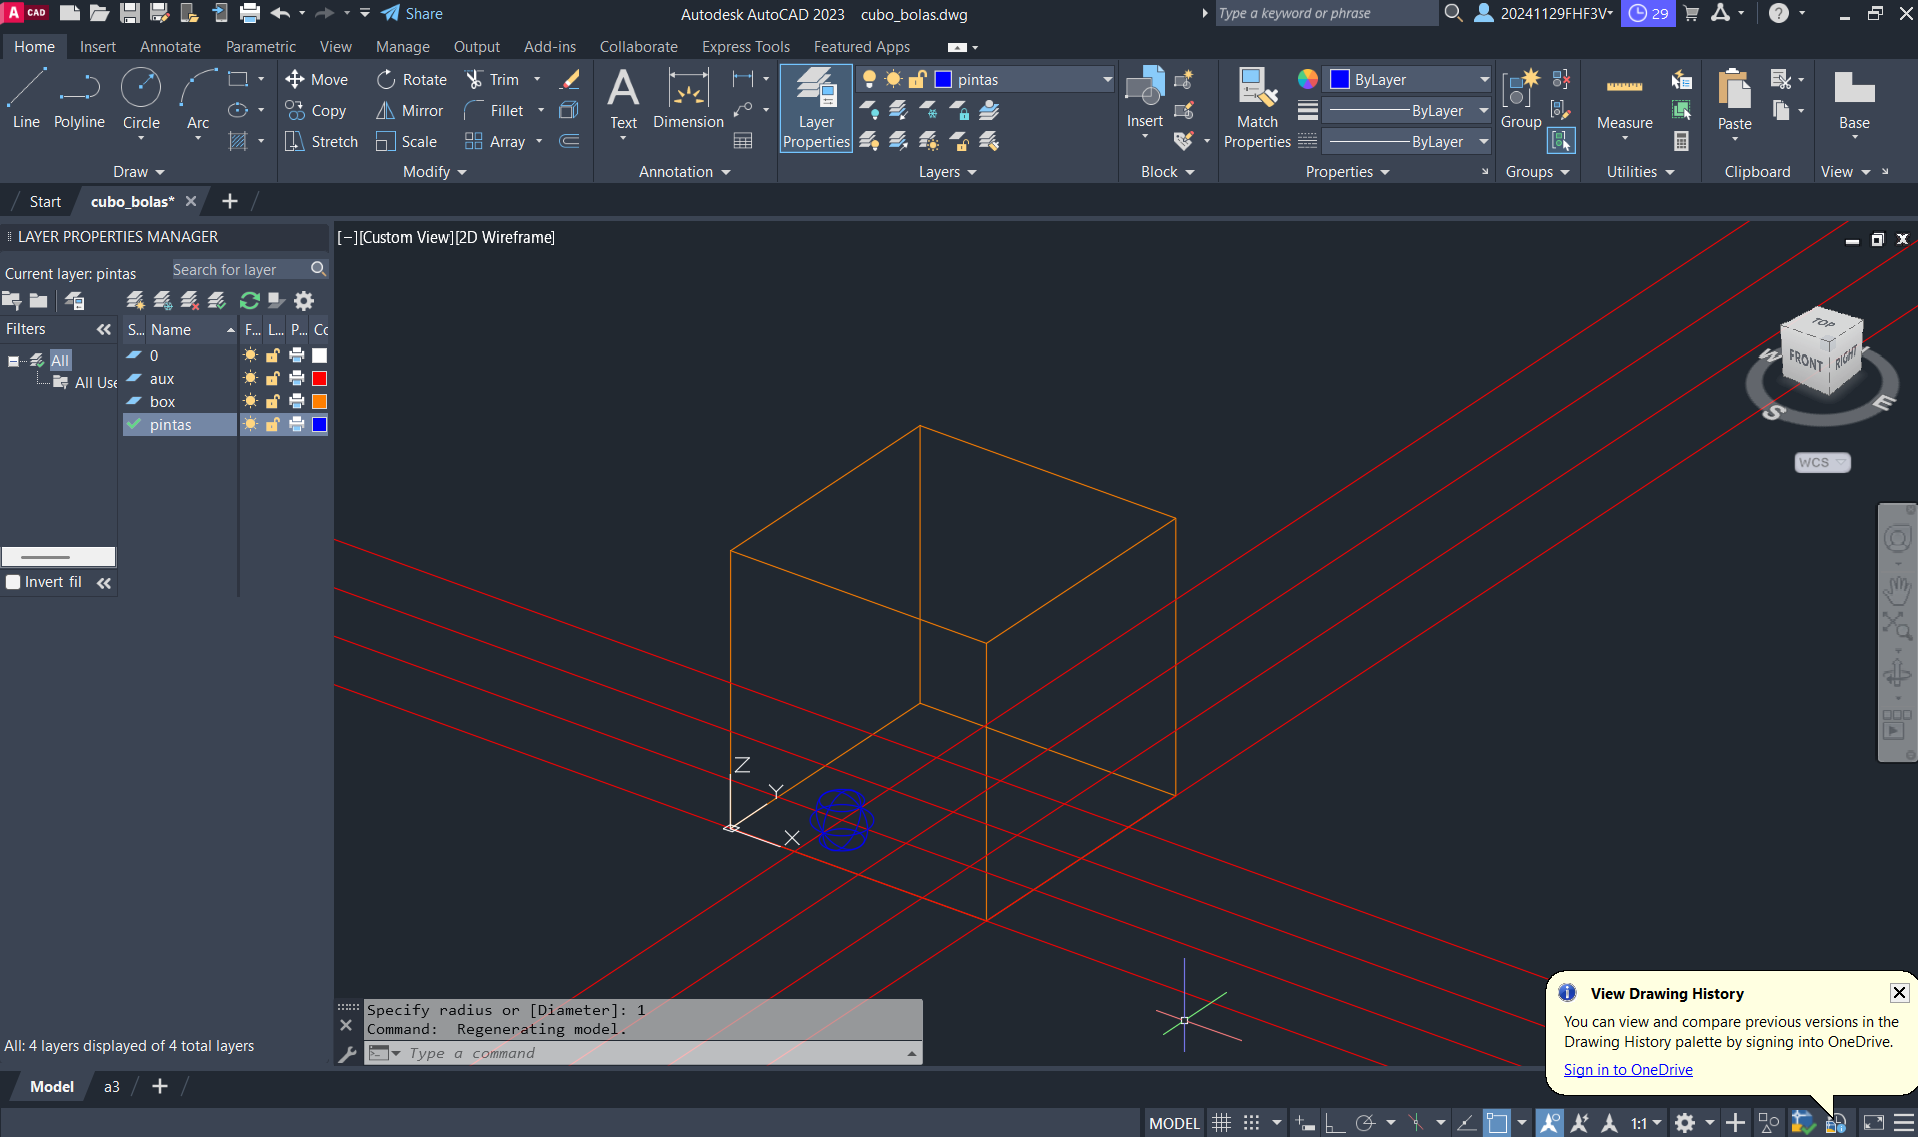Click the Mirror tool icon
Image resolution: width=1918 pixels, height=1137 pixels.
pyautogui.click(x=385, y=111)
